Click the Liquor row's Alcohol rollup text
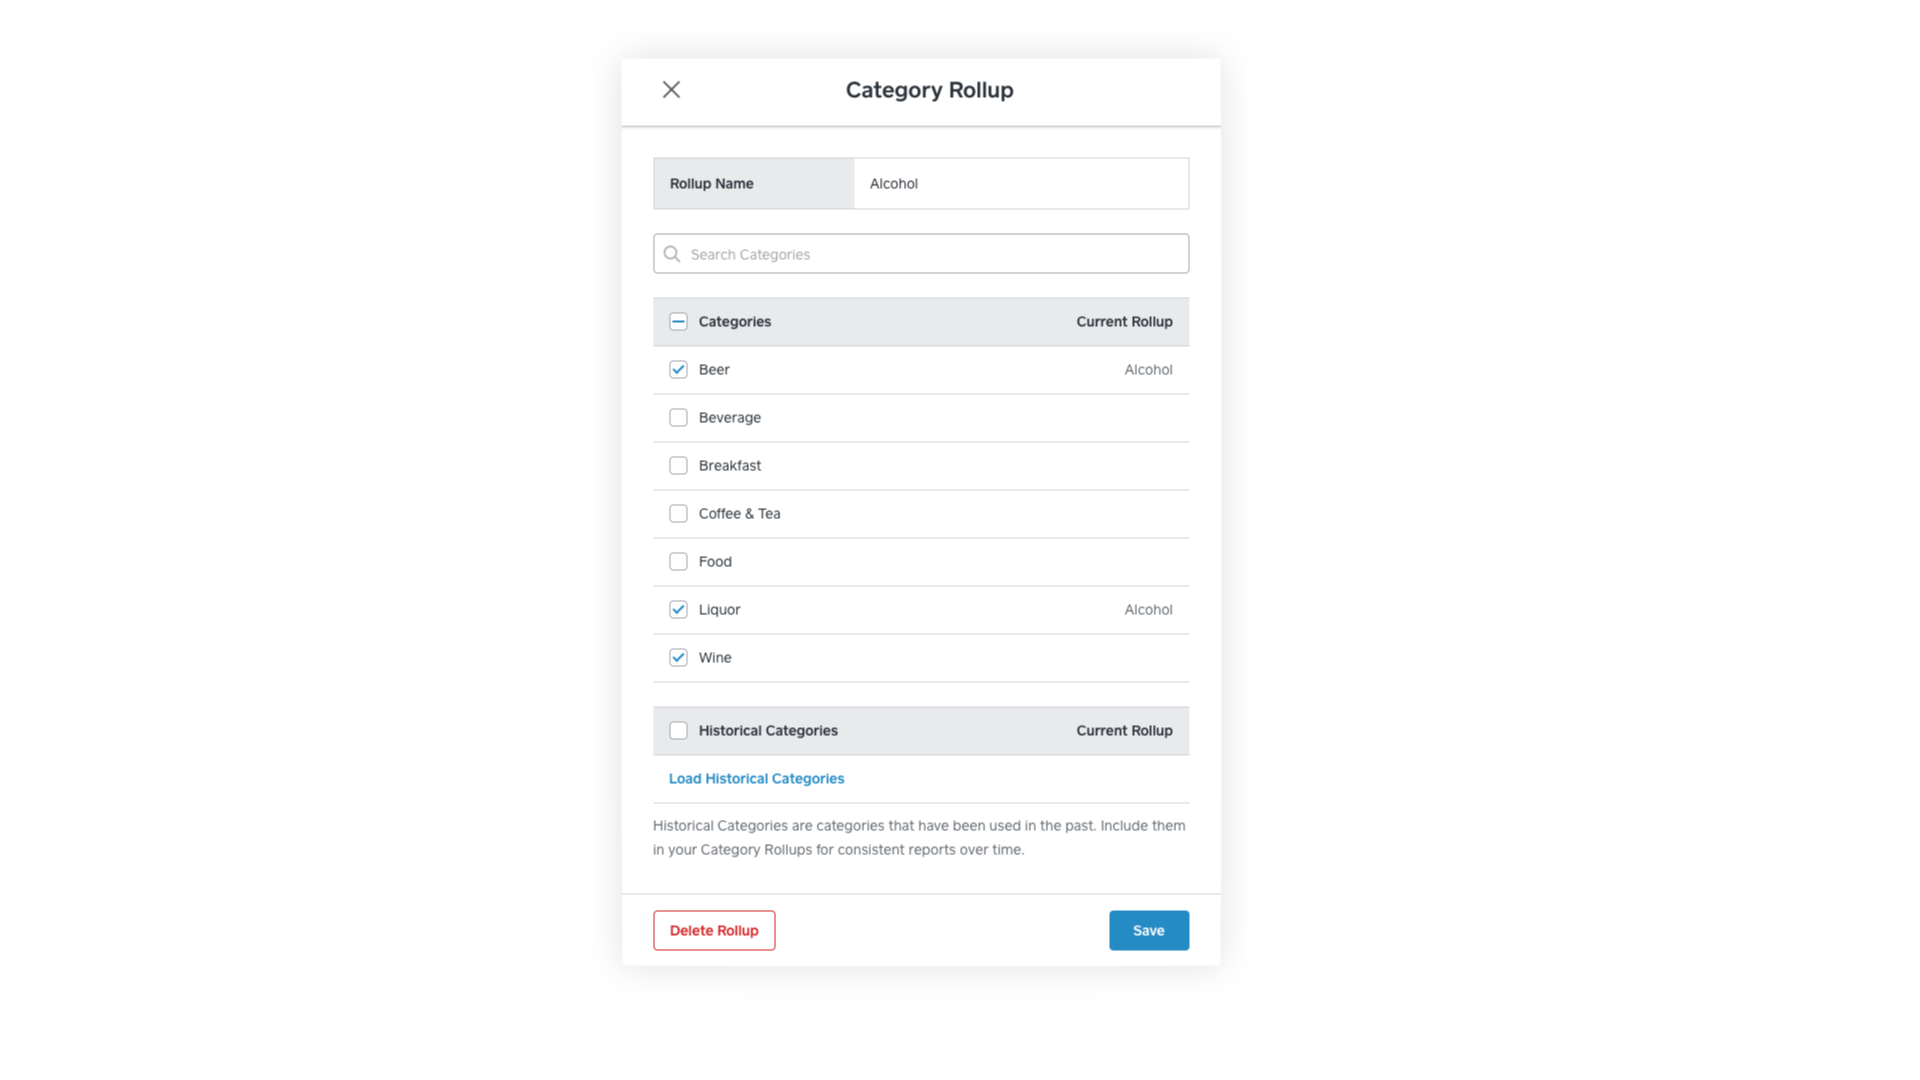The height and width of the screenshot is (1080, 1920). pos(1148,610)
